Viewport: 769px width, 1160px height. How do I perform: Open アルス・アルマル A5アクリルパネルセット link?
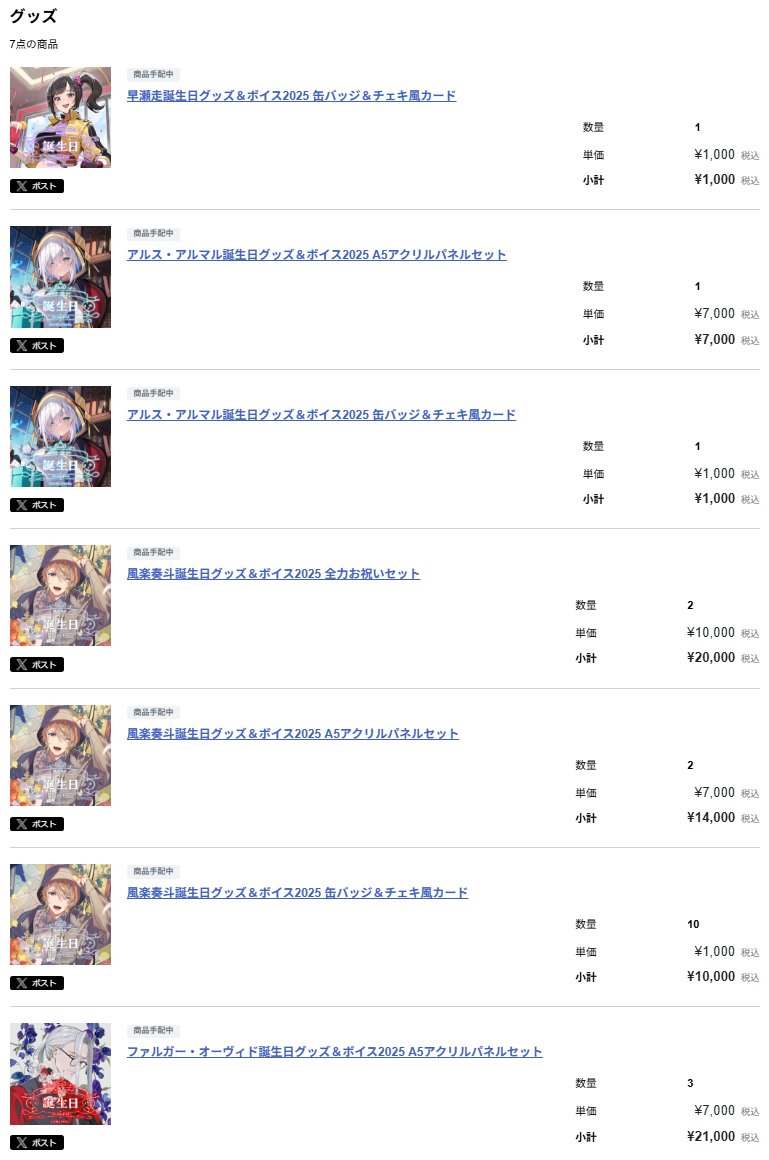coord(317,254)
